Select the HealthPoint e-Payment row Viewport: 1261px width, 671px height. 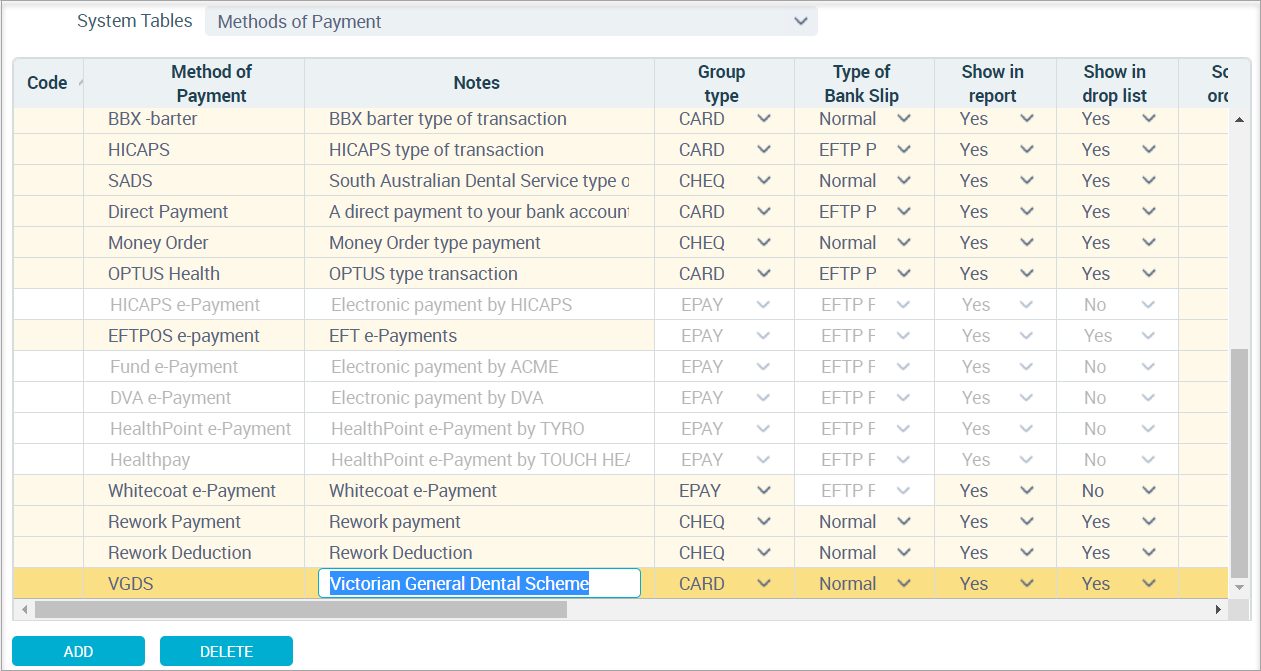(620, 428)
